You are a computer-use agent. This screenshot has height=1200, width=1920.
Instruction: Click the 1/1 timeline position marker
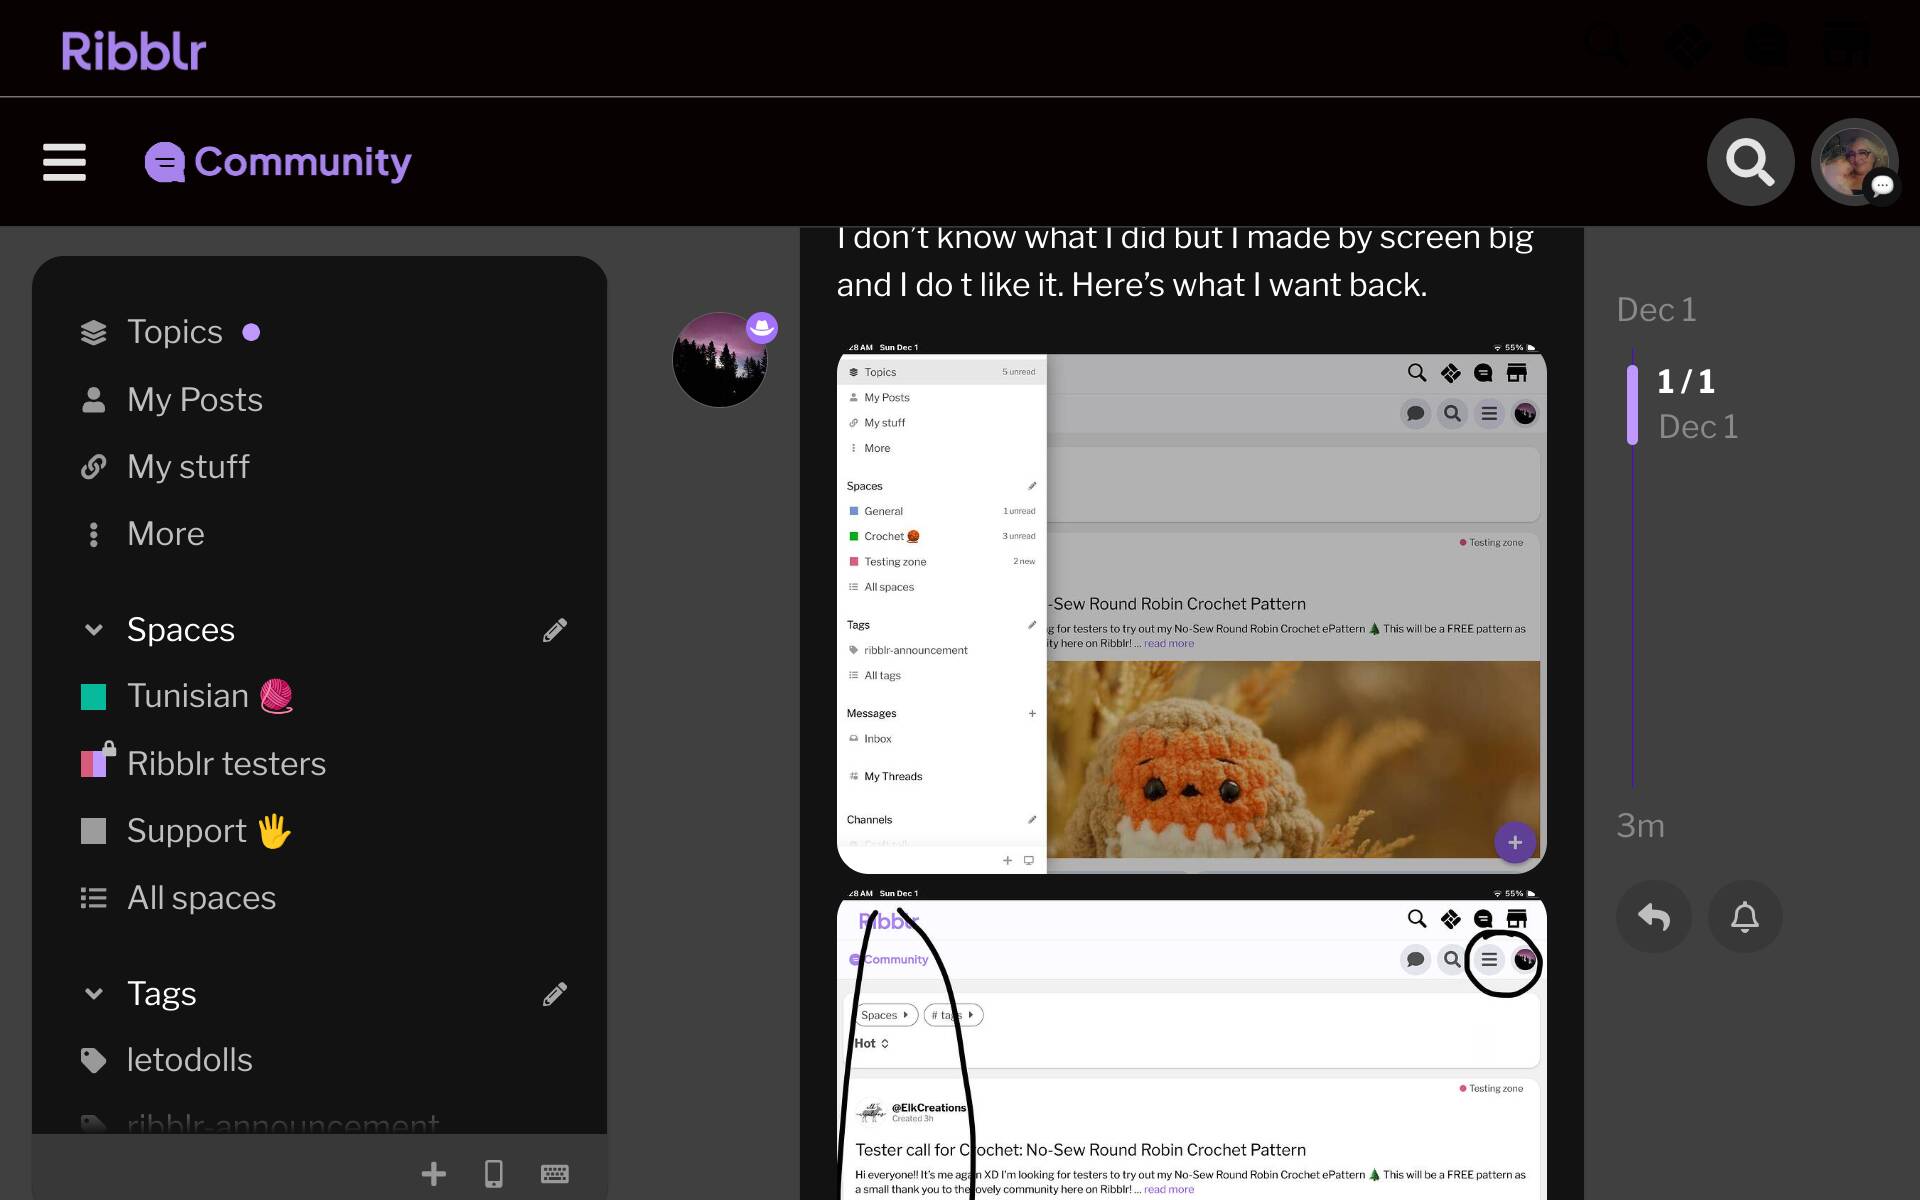[1685, 381]
